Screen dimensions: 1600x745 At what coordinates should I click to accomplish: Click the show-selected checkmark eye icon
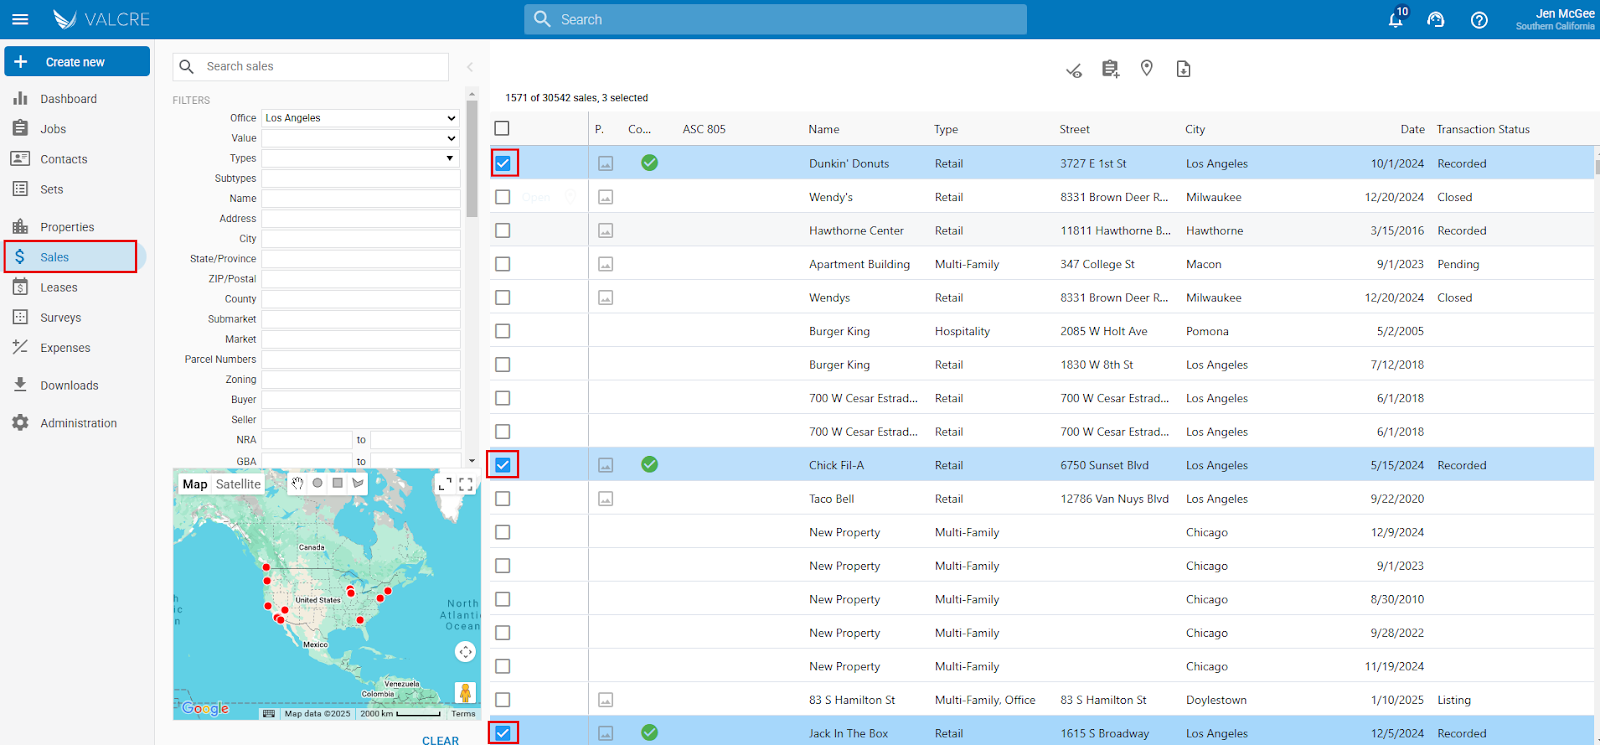click(1073, 69)
